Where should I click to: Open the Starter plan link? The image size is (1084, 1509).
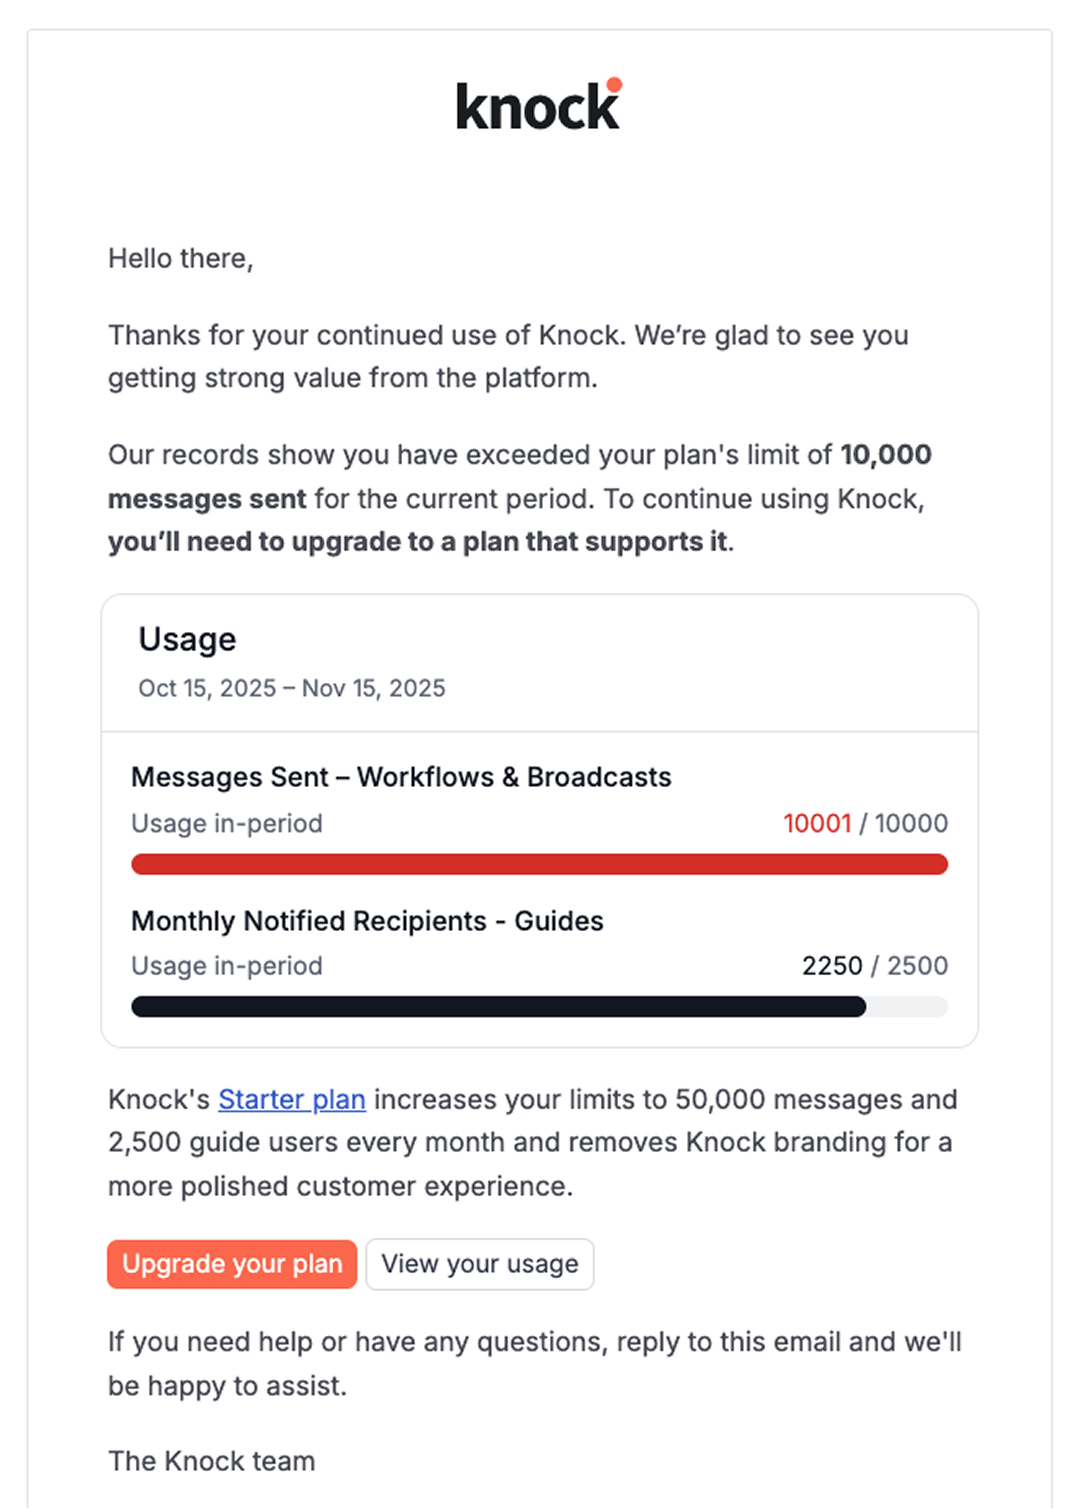(x=291, y=1100)
